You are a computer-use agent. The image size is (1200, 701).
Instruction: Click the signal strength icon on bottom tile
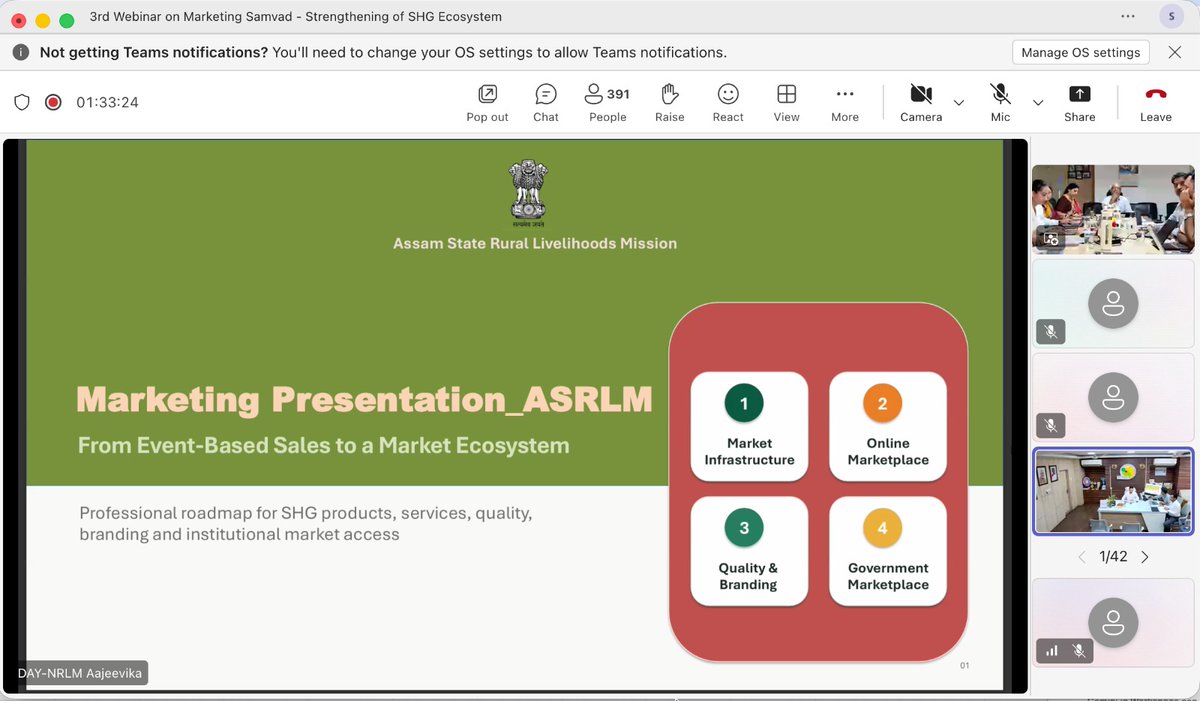pyautogui.click(x=1052, y=651)
